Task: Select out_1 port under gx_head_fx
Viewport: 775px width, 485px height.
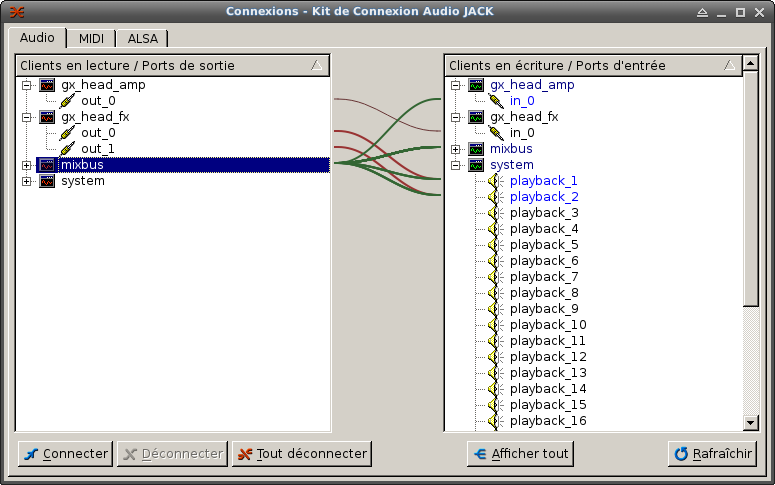Action: pos(98,149)
